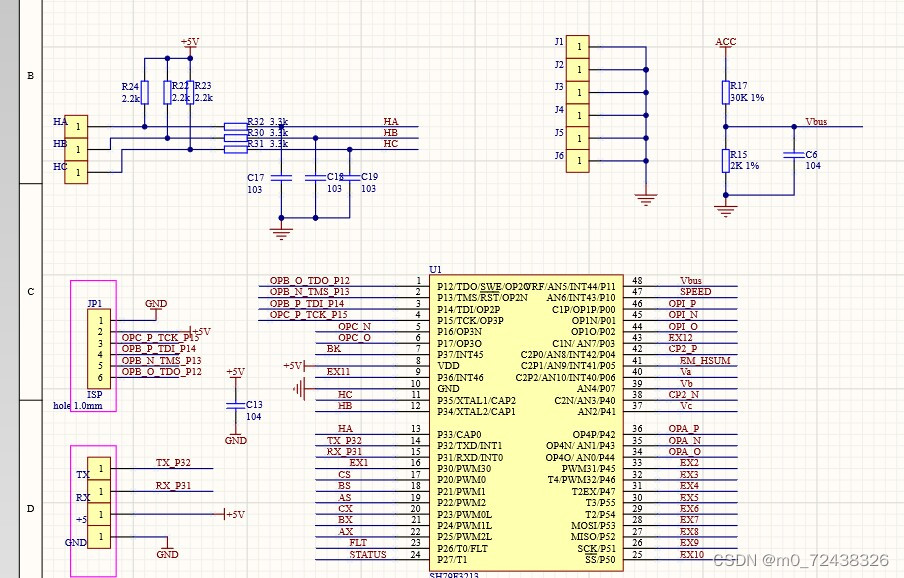Click the J5 connector pad
Screen dimensions: 904x578
[x=578, y=138]
